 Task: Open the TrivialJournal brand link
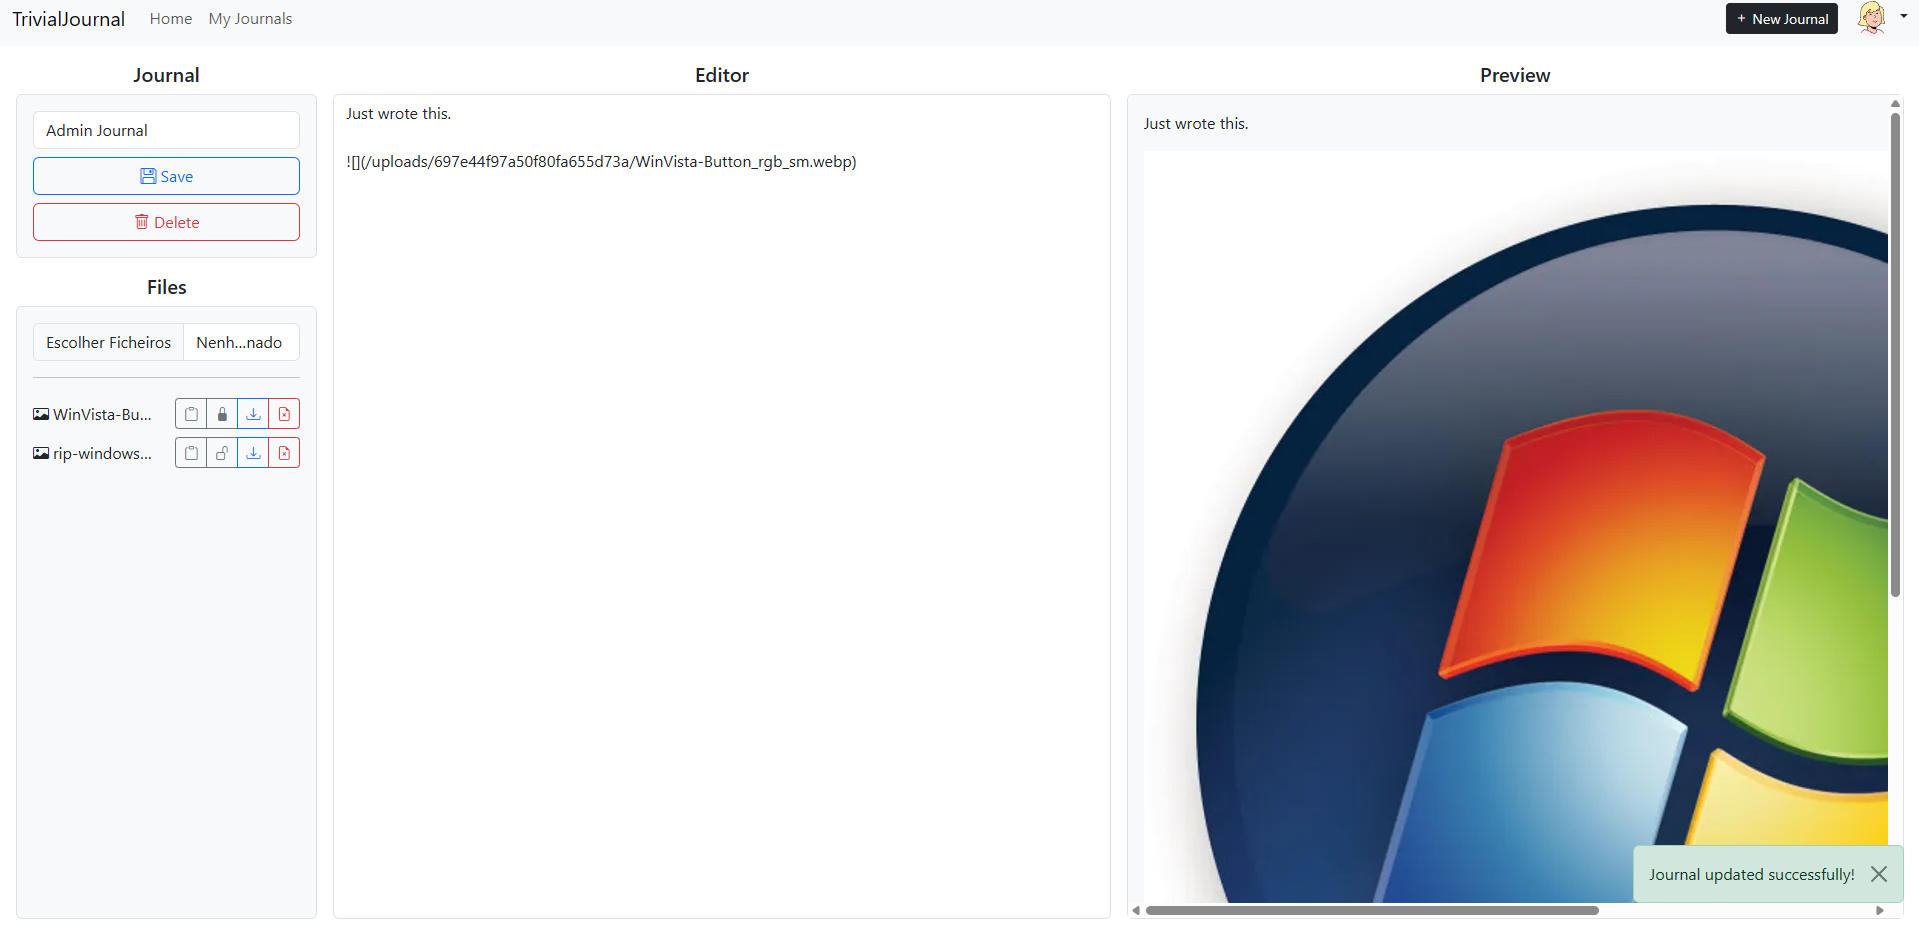point(68,19)
